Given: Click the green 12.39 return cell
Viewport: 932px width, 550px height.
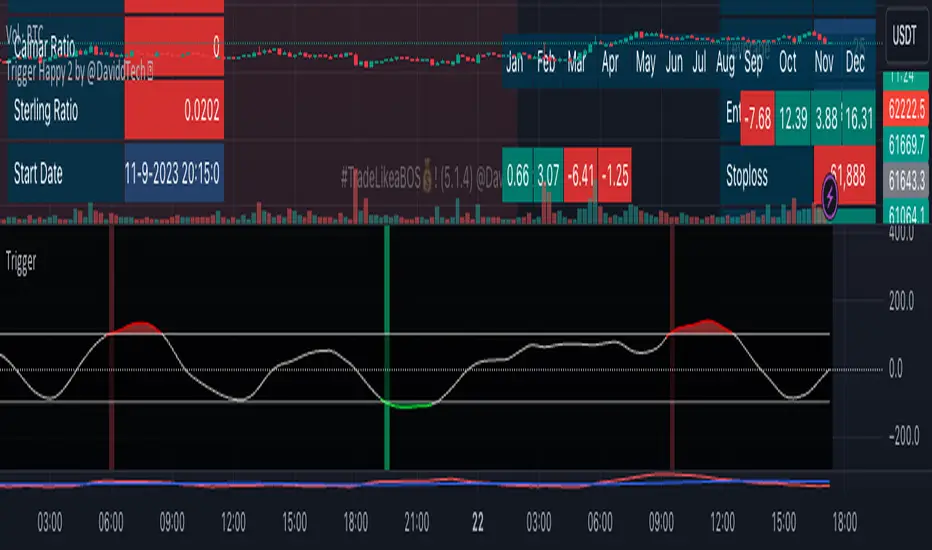Looking at the screenshot, I should coord(793,118).
